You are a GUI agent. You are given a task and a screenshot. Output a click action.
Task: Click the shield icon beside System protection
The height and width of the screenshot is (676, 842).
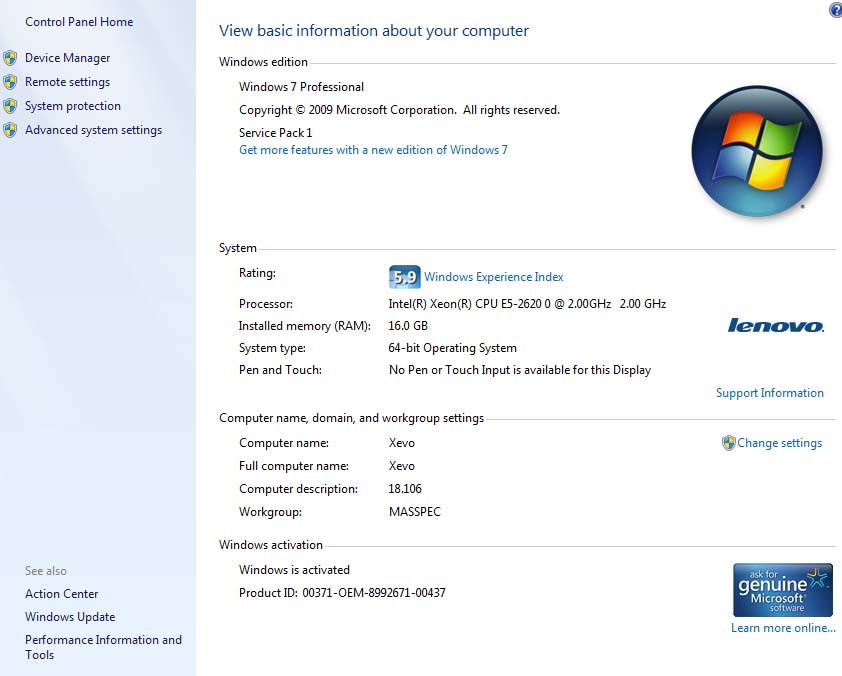coord(10,106)
